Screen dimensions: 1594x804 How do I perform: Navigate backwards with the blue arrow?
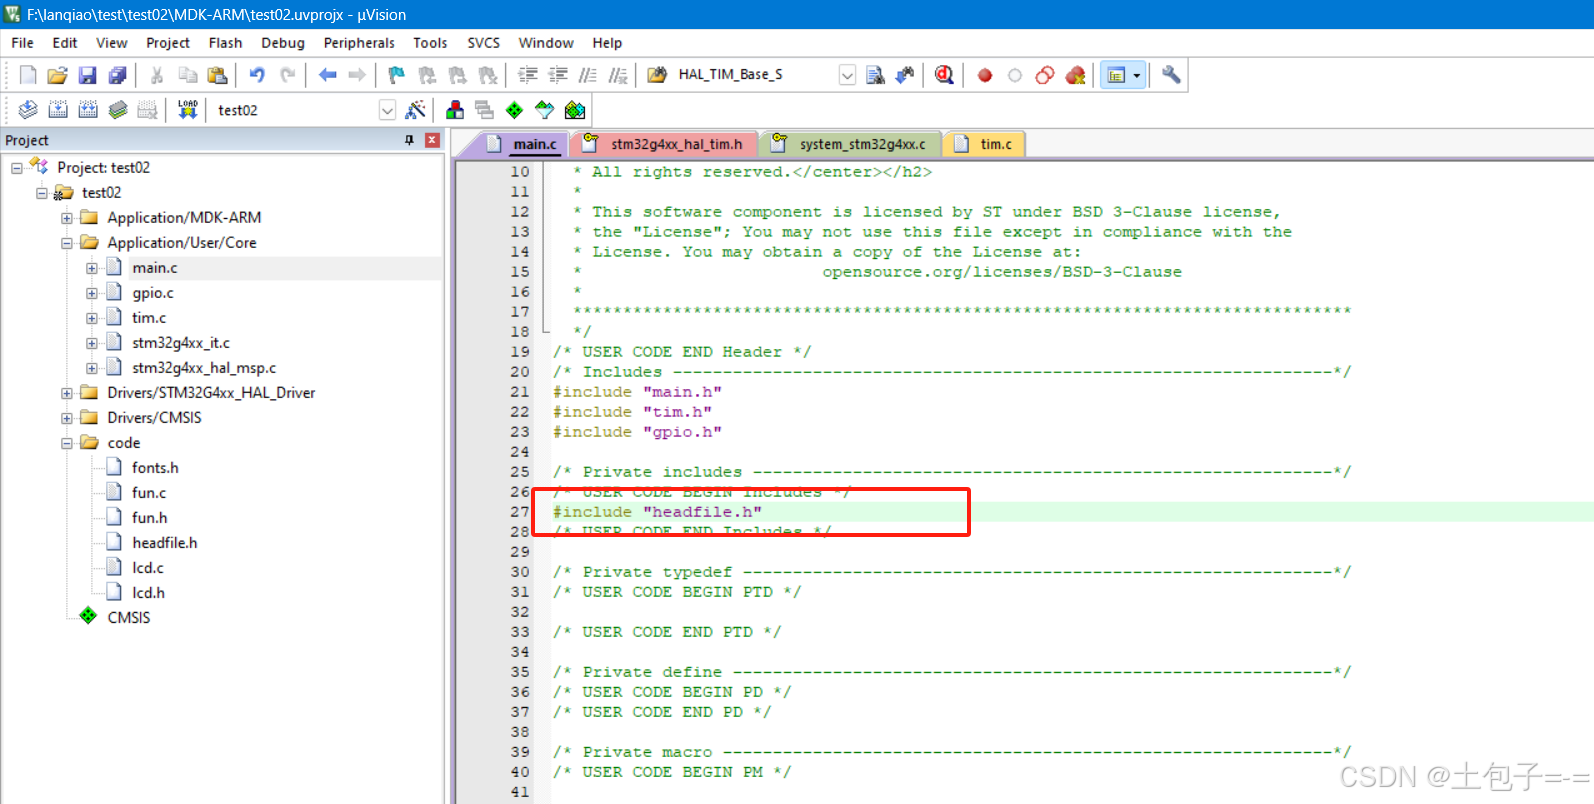click(x=327, y=75)
